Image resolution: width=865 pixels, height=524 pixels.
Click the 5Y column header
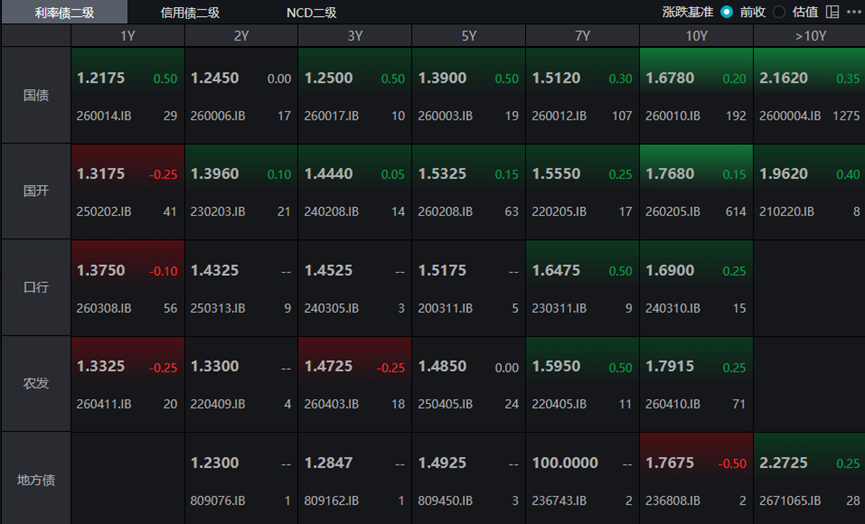tap(469, 36)
